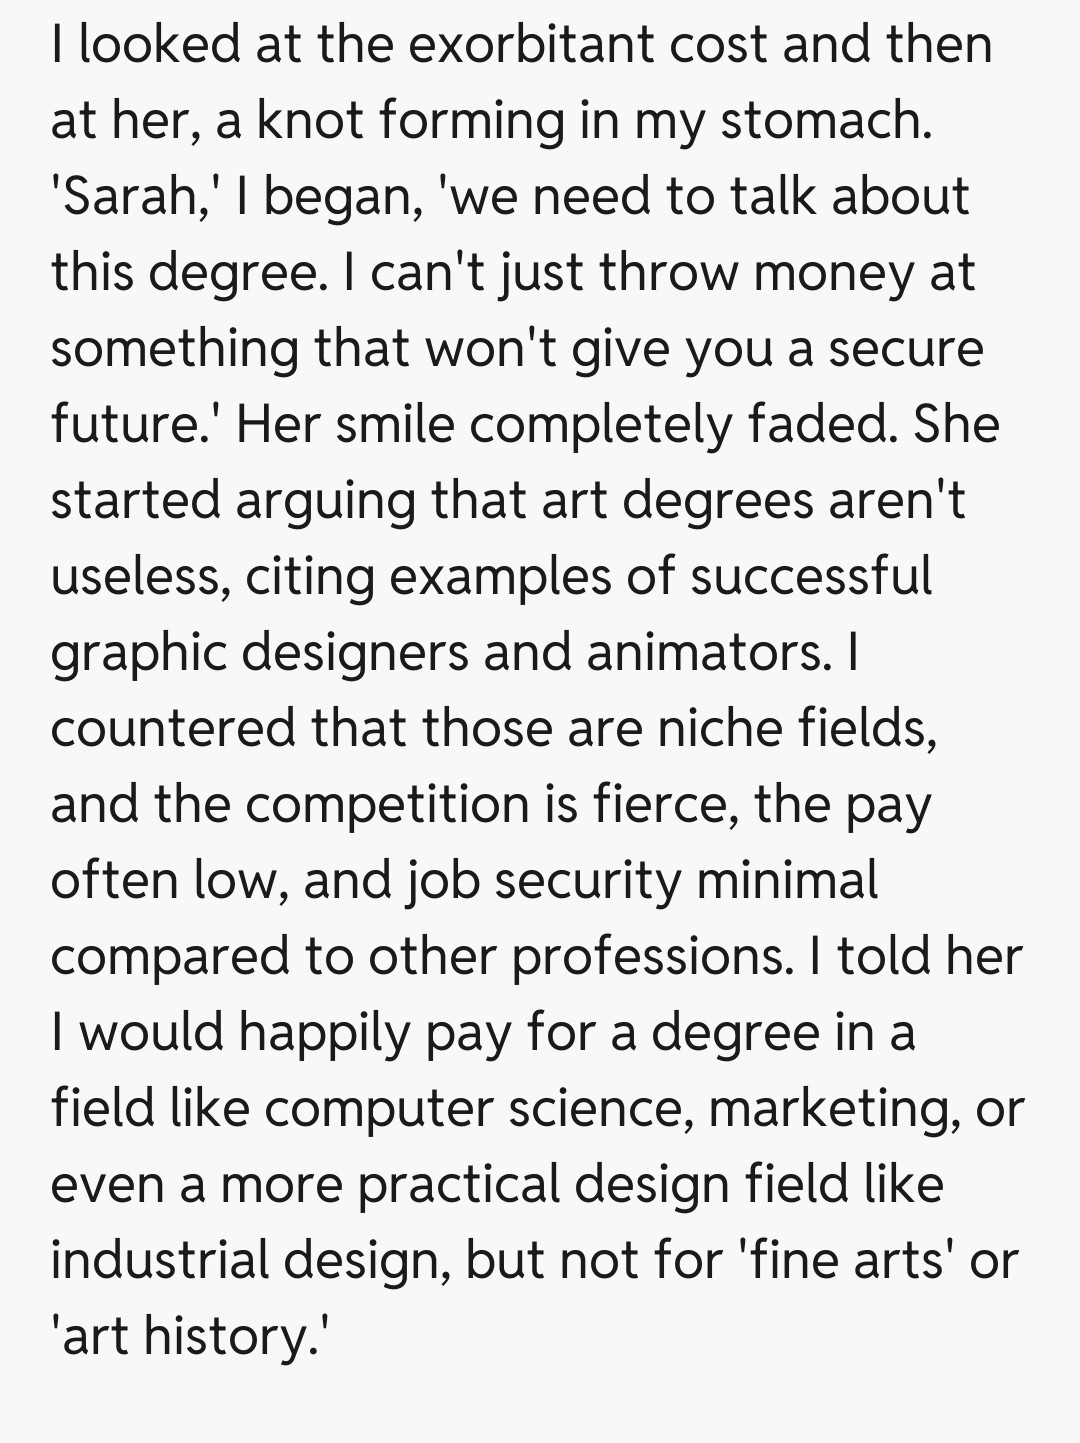1080x1443 pixels.
Task: Click the word 'stomach'
Action: point(824,120)
